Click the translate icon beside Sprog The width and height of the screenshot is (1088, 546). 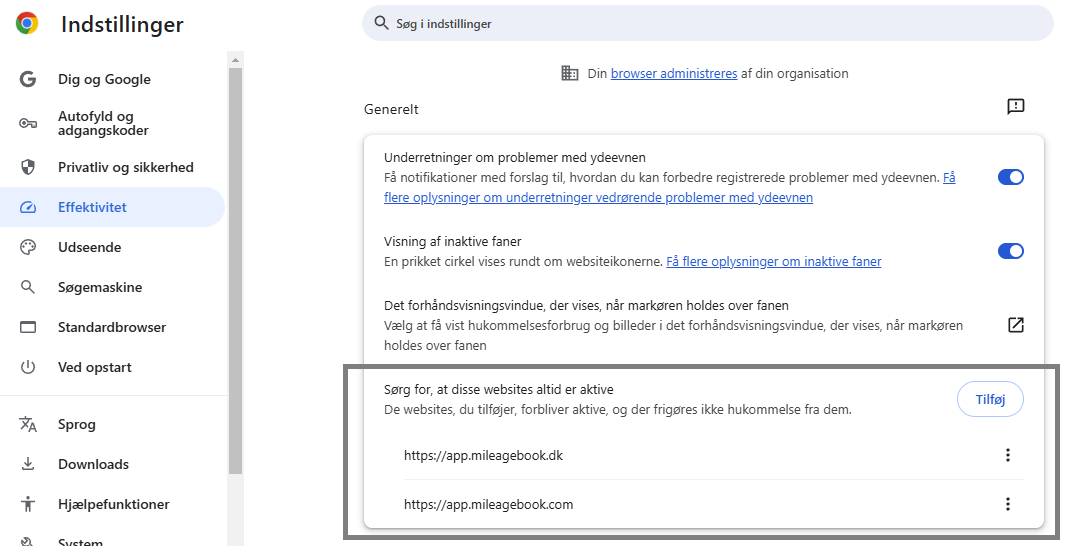28,425
